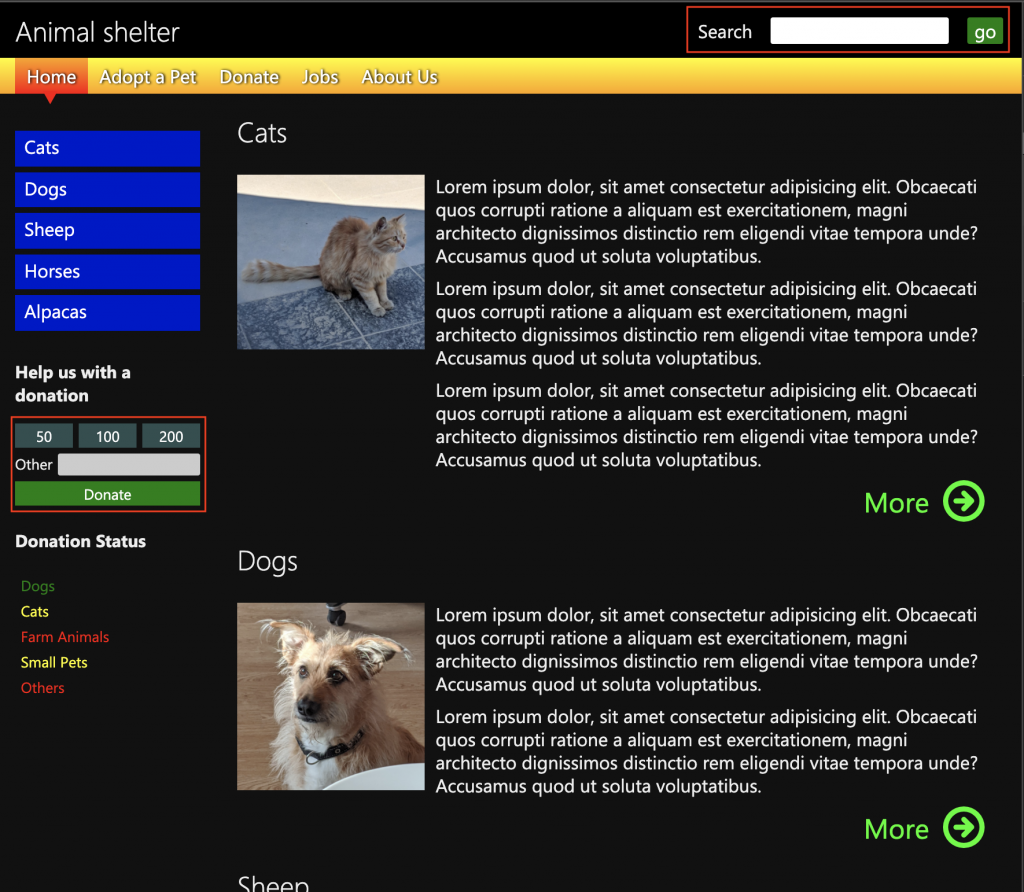Viewport: 1024px width, 892px height.
Task: Open Cats donation status link
Action: tap(35, 611)
